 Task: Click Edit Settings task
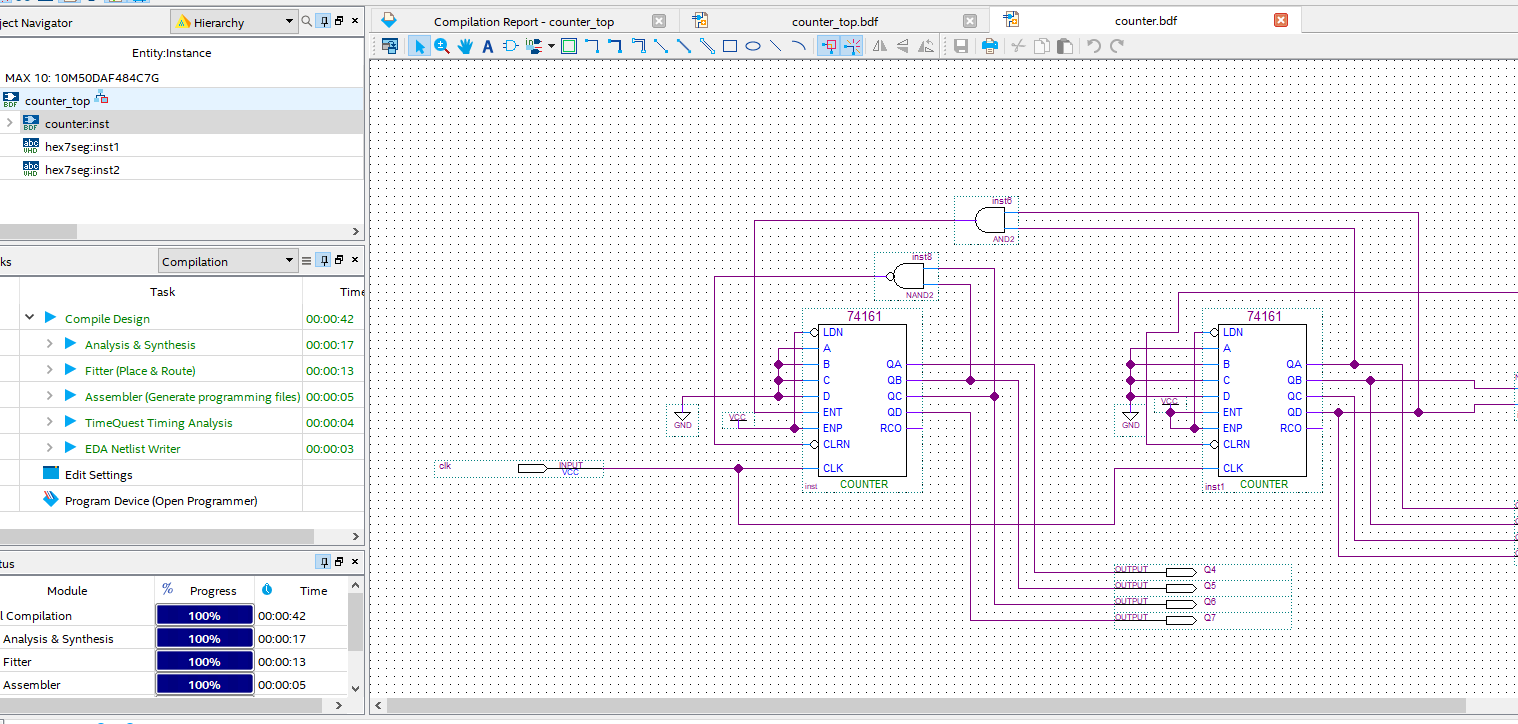98,474
